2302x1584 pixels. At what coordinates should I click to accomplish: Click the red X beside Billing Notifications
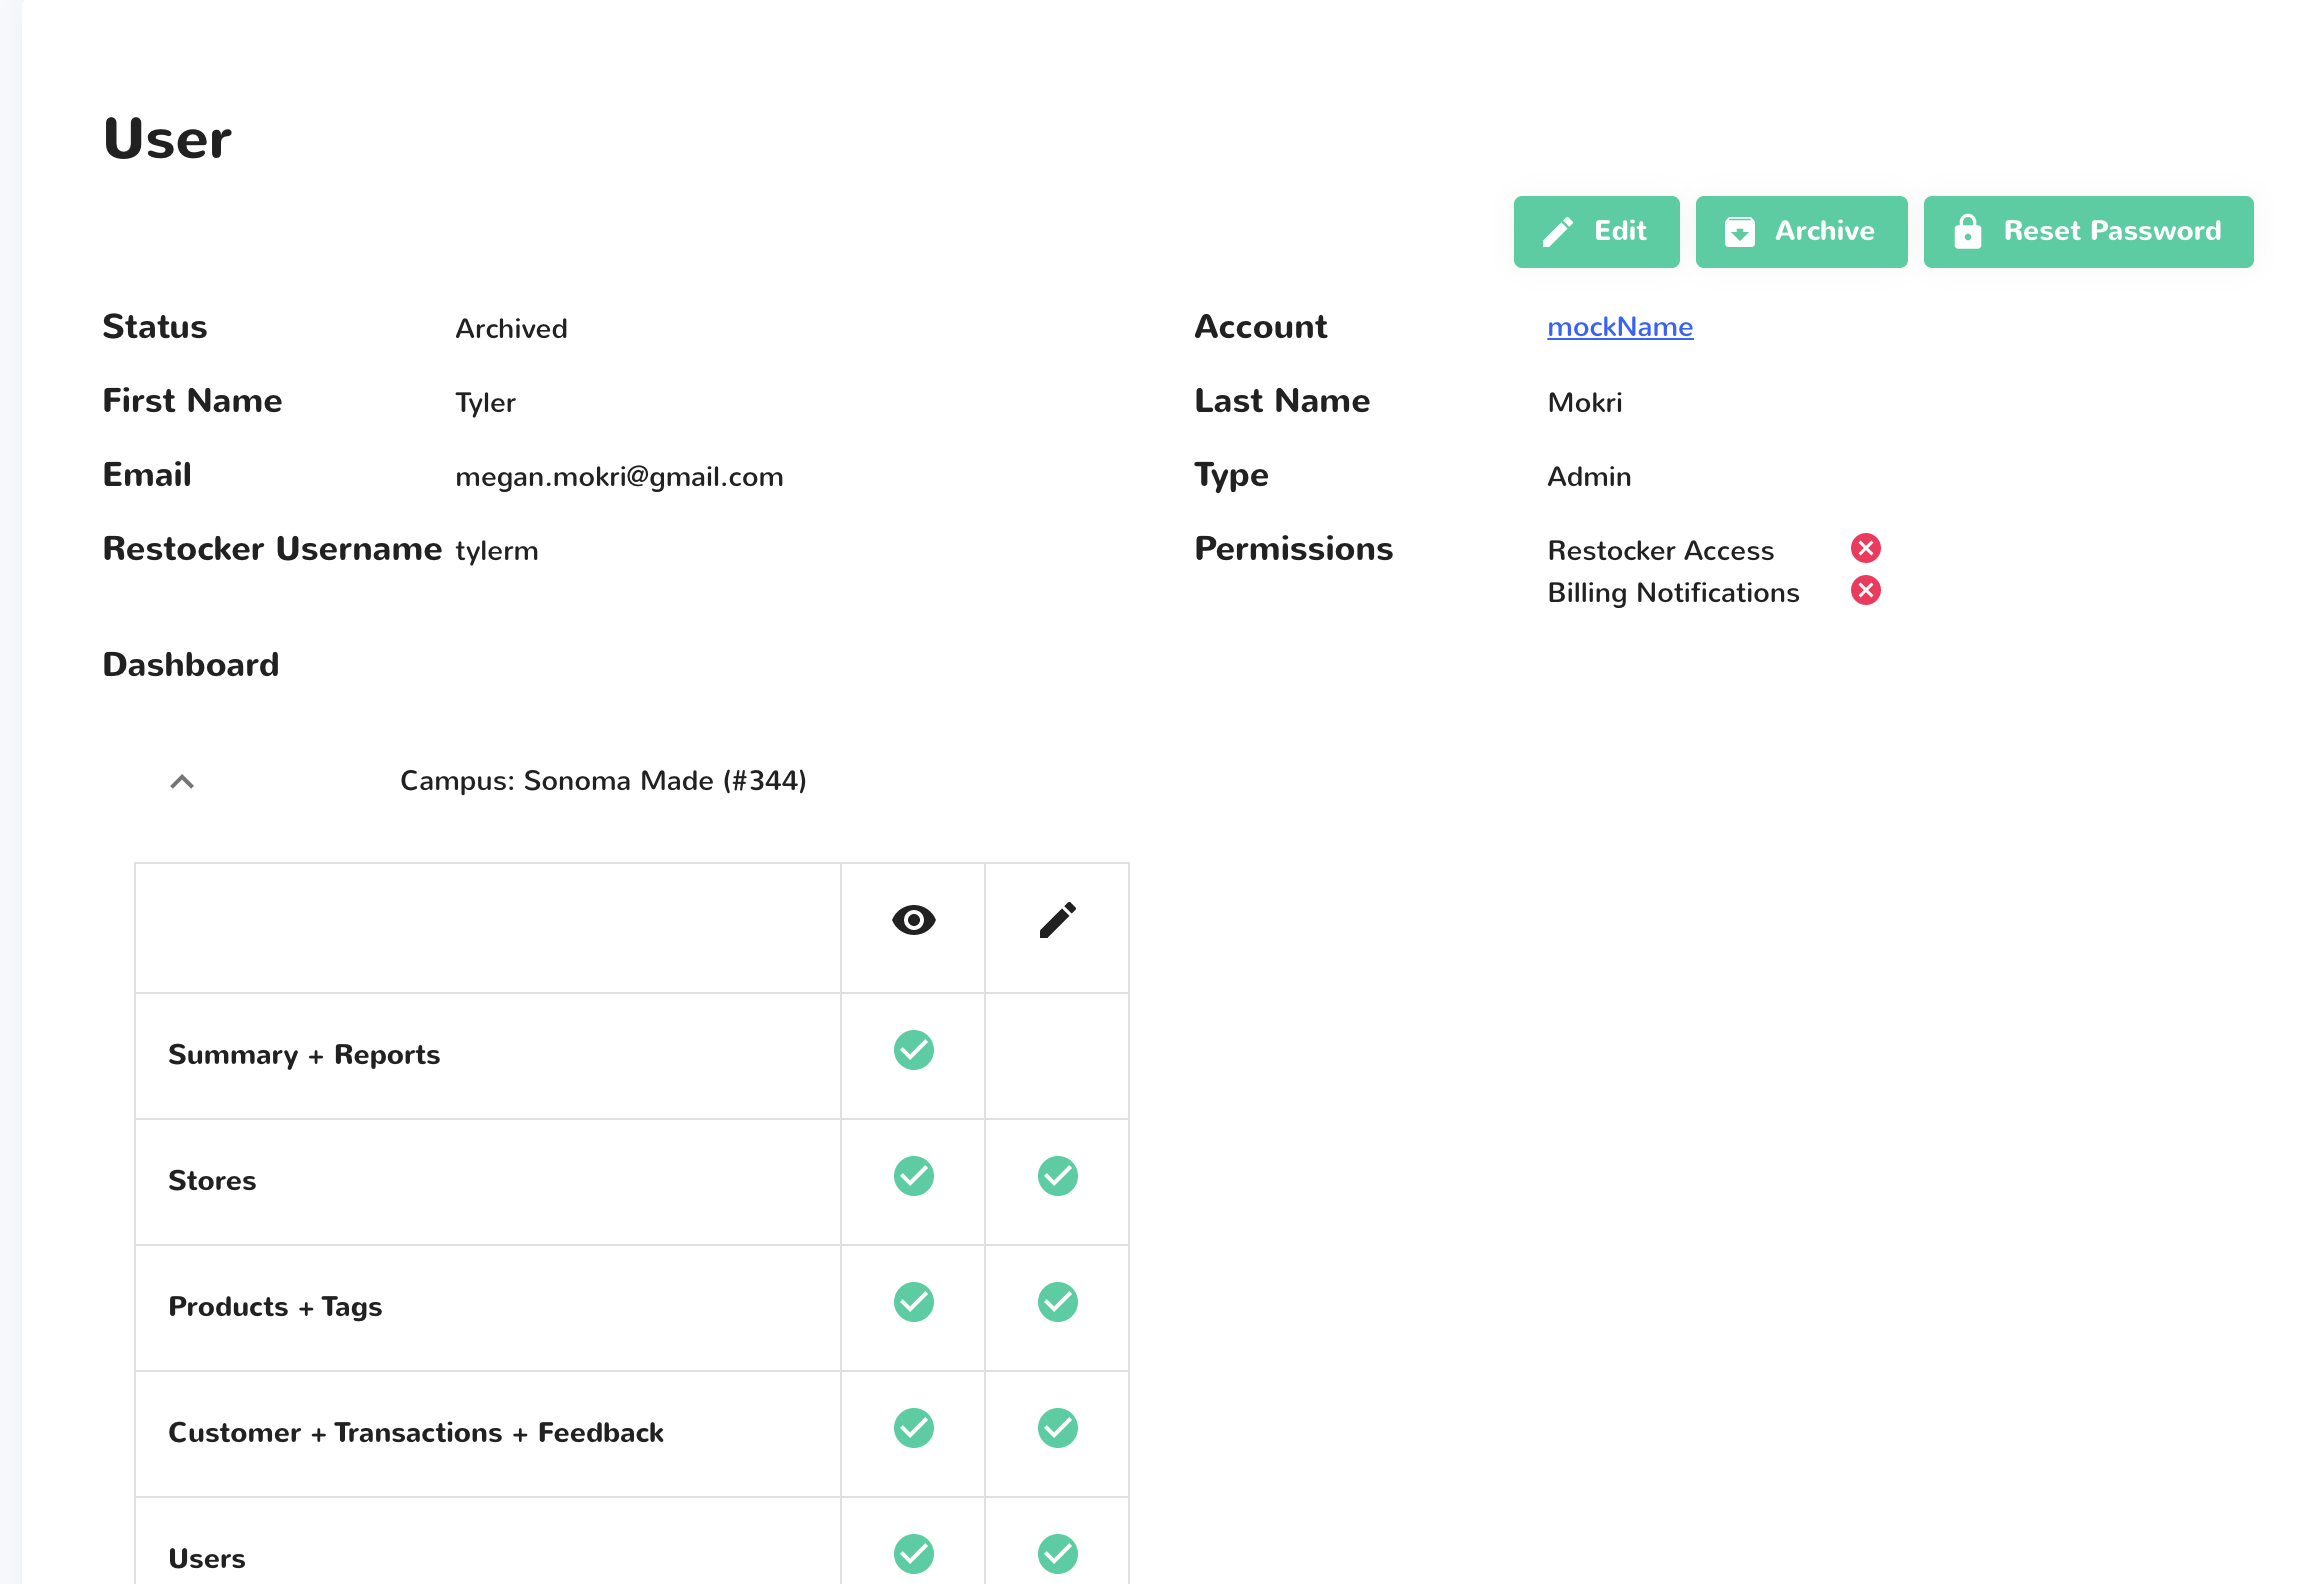(x=1866, y=591)
